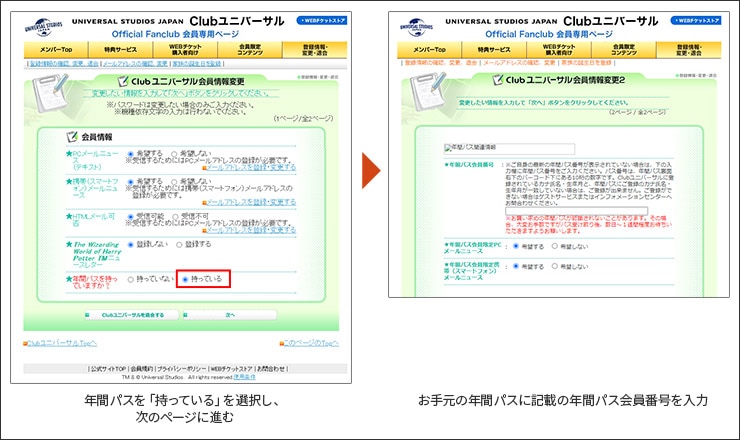This screenshot has height=440, width=740.
Task: Click 会員規約 footer link
Action: pos(142,369)
